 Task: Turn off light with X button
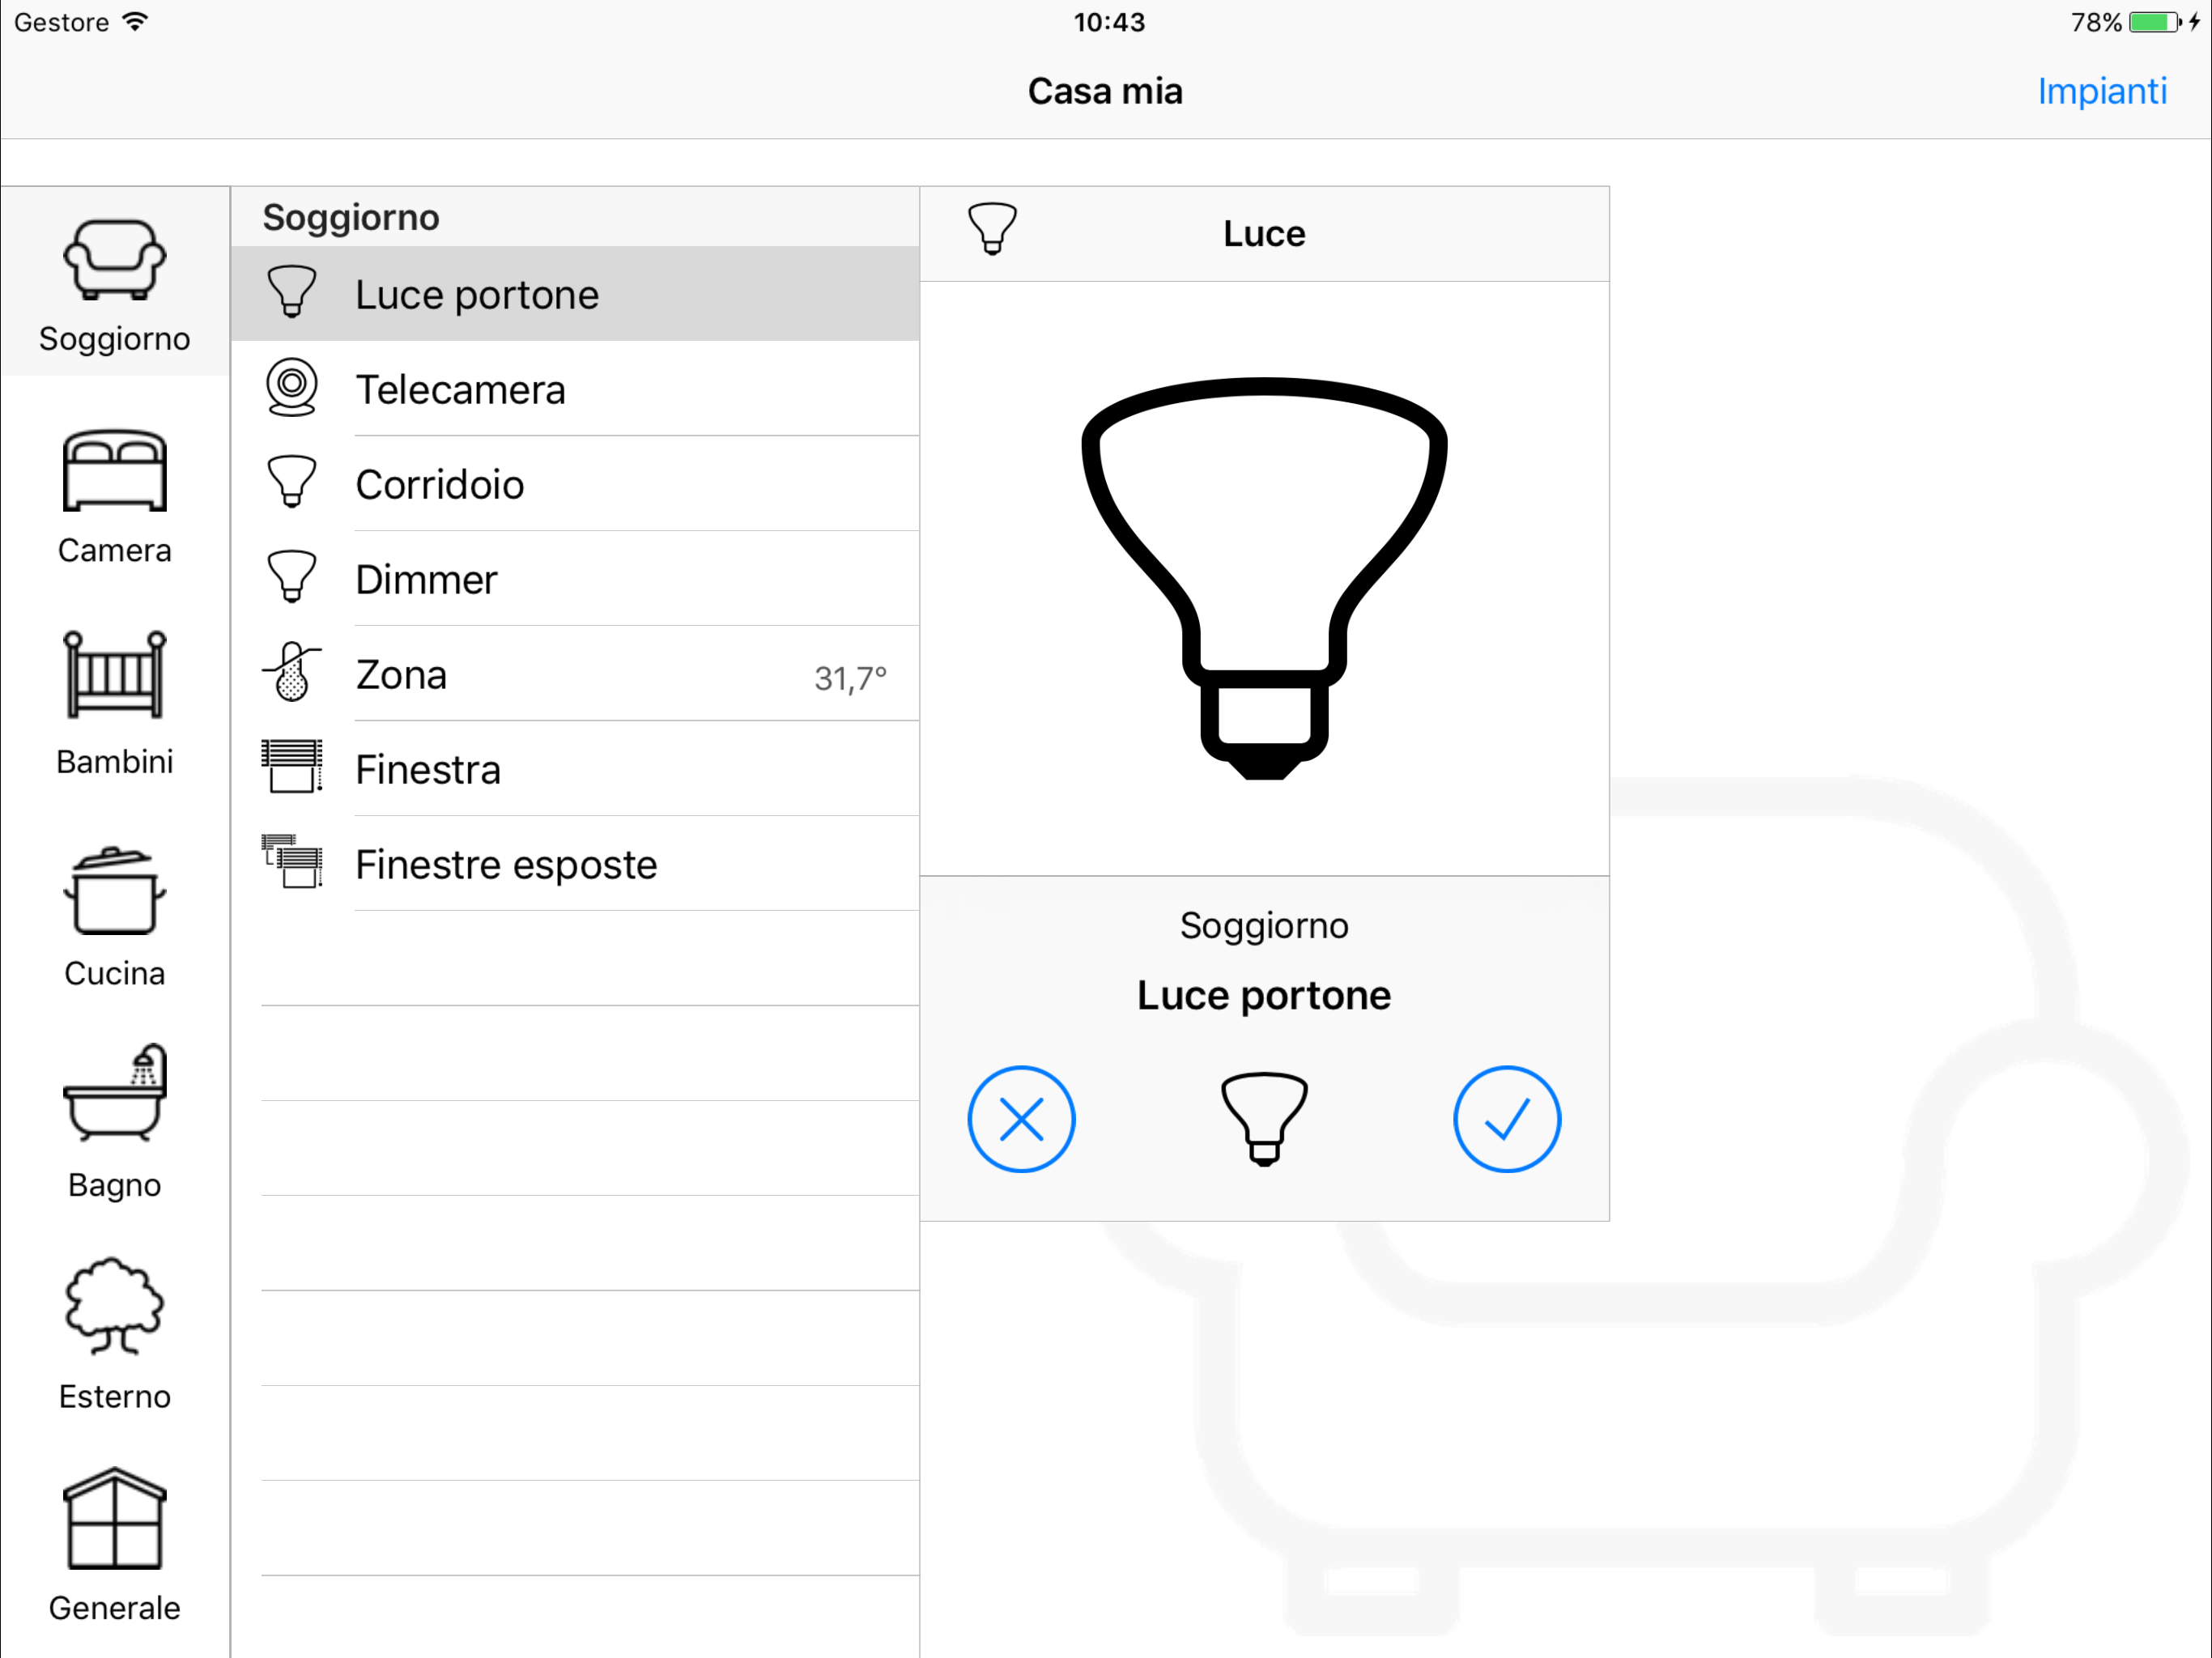(1021, 1119)
